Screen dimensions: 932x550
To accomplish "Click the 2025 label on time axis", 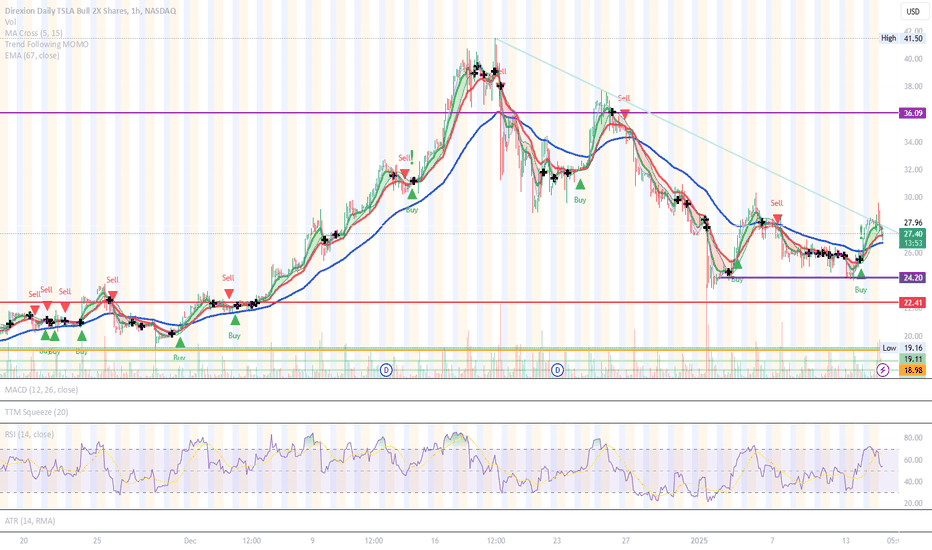I will point(699,540).
